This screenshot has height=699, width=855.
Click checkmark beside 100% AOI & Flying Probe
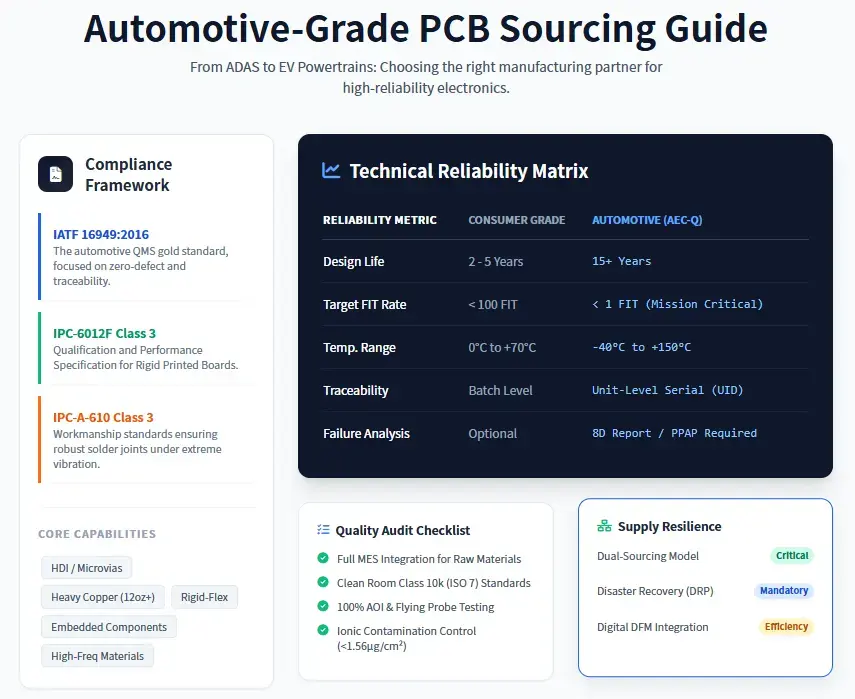tap(323, 607)
